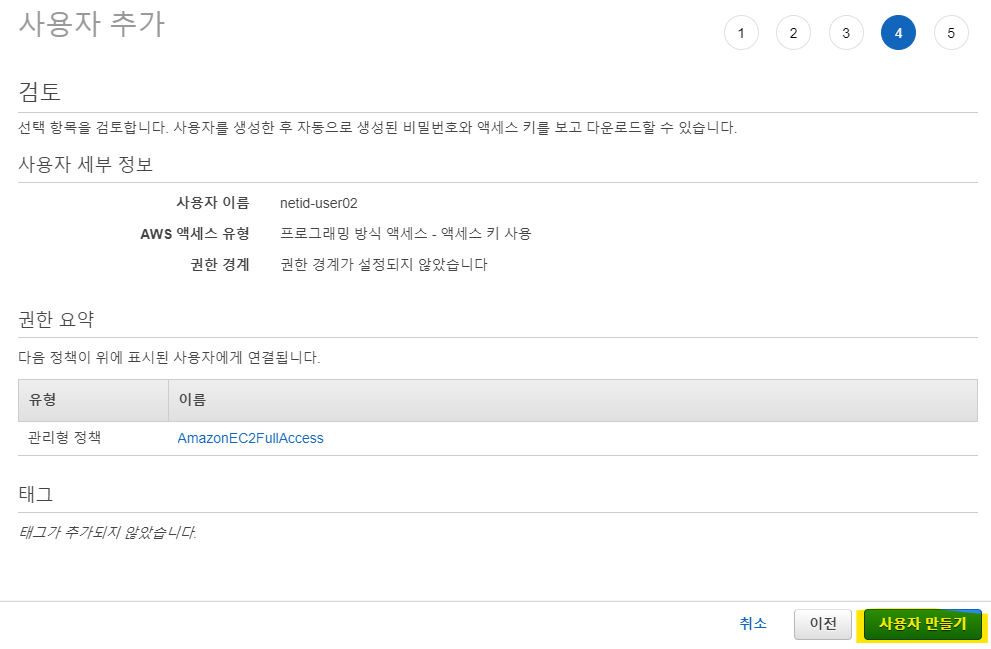
Task: Click the 사용자 이름 label
Action: 213,203
